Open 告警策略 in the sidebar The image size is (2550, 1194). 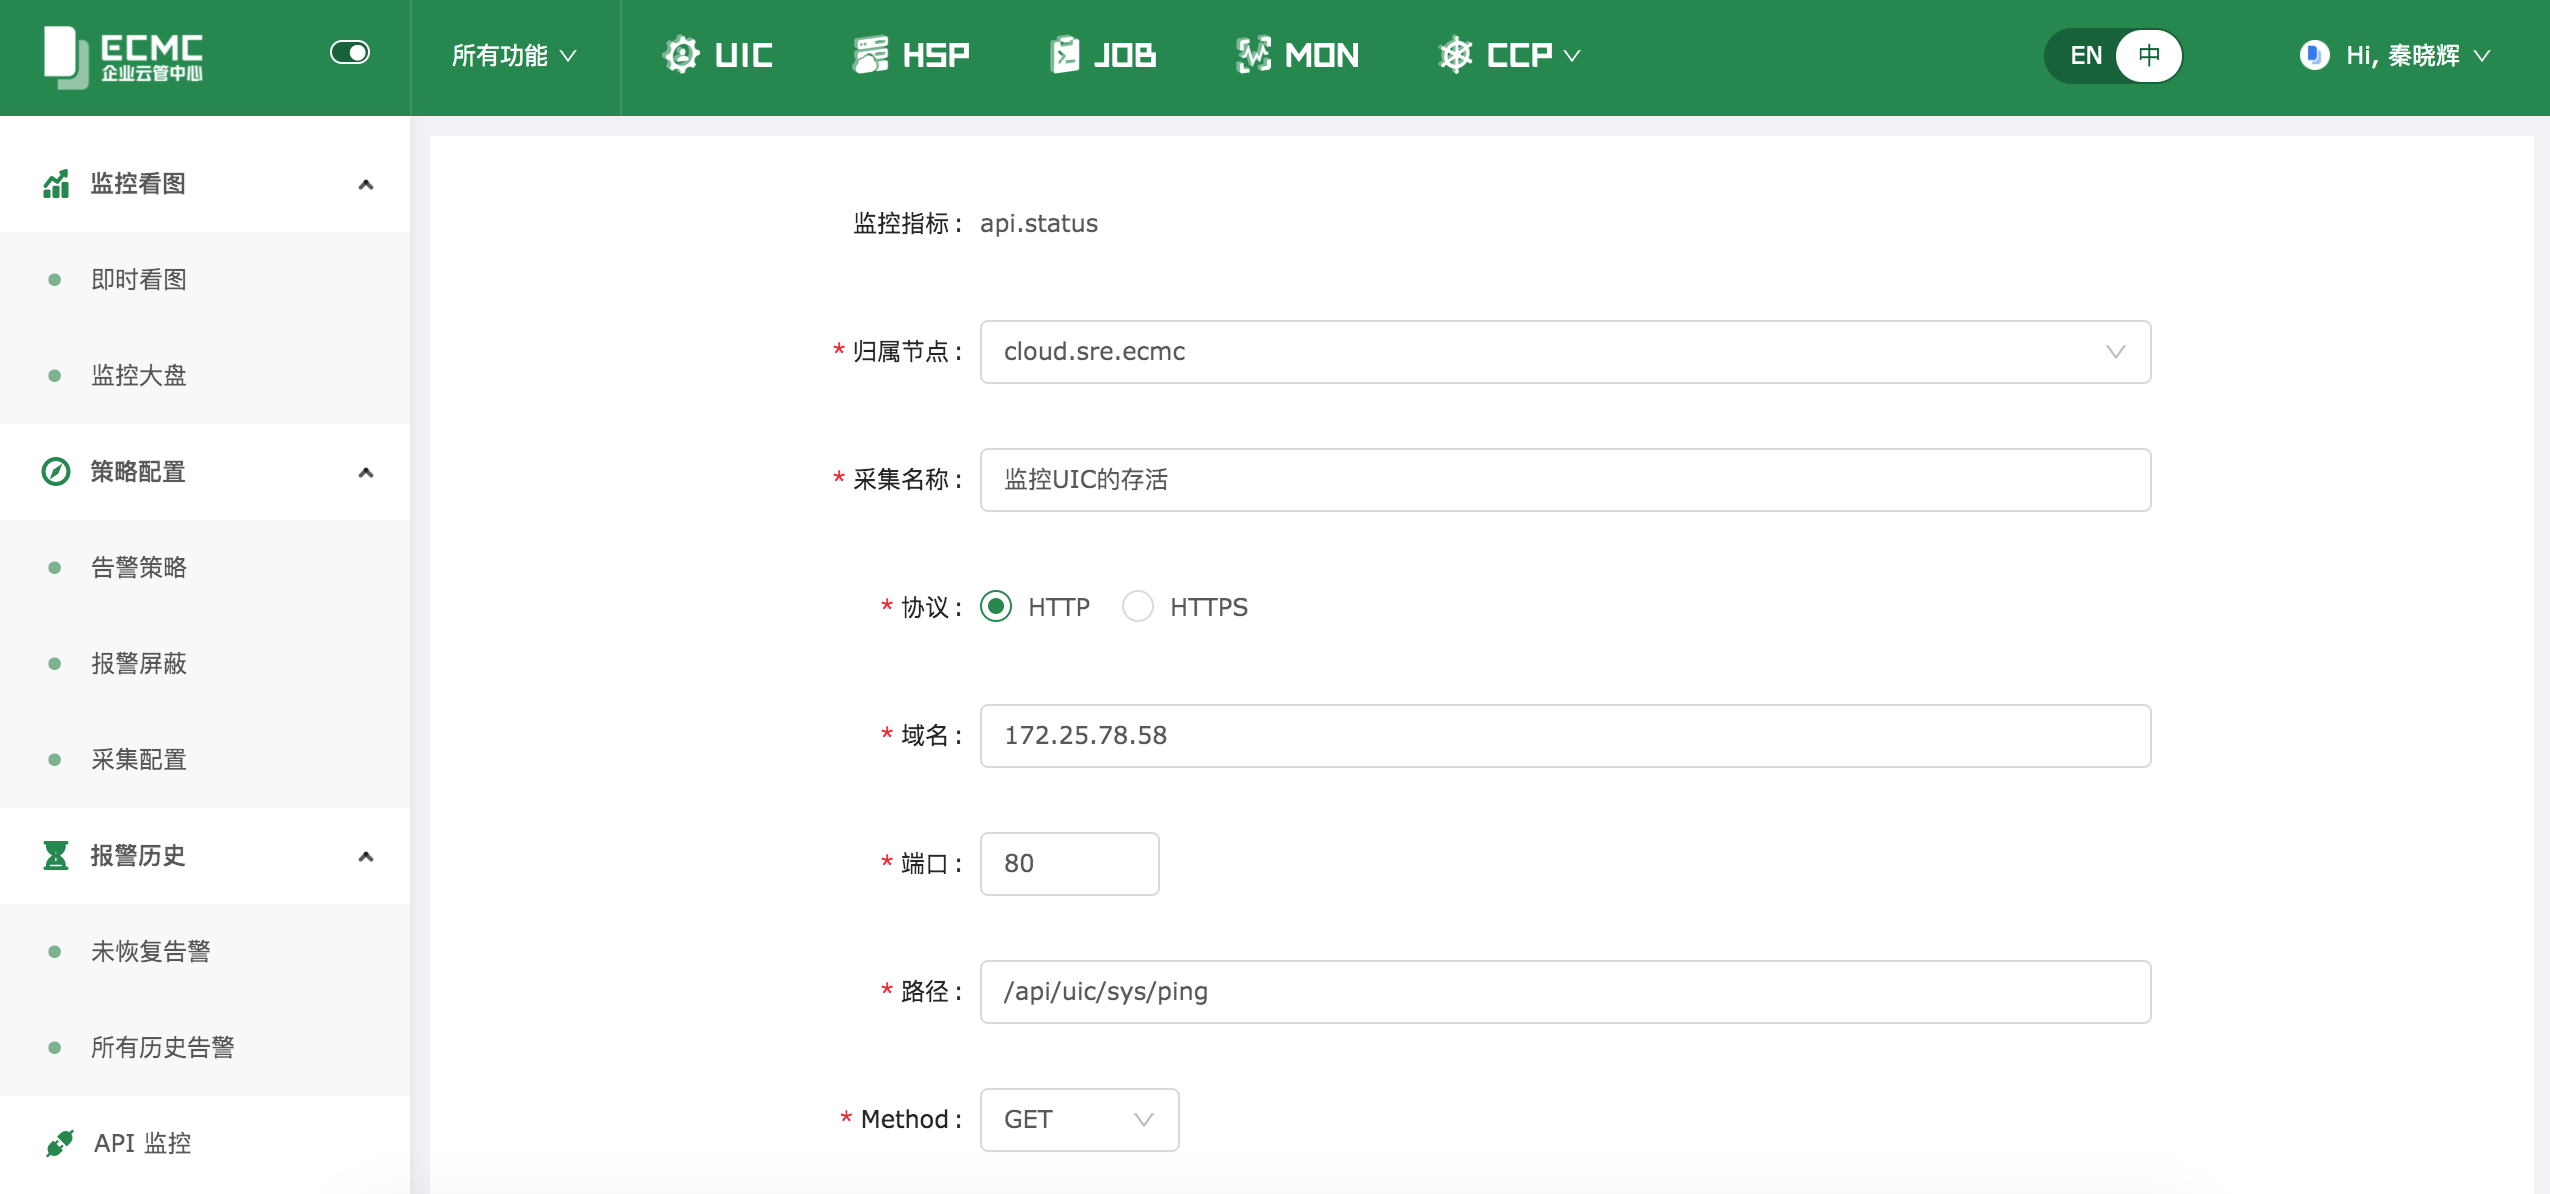click(139, 567)
